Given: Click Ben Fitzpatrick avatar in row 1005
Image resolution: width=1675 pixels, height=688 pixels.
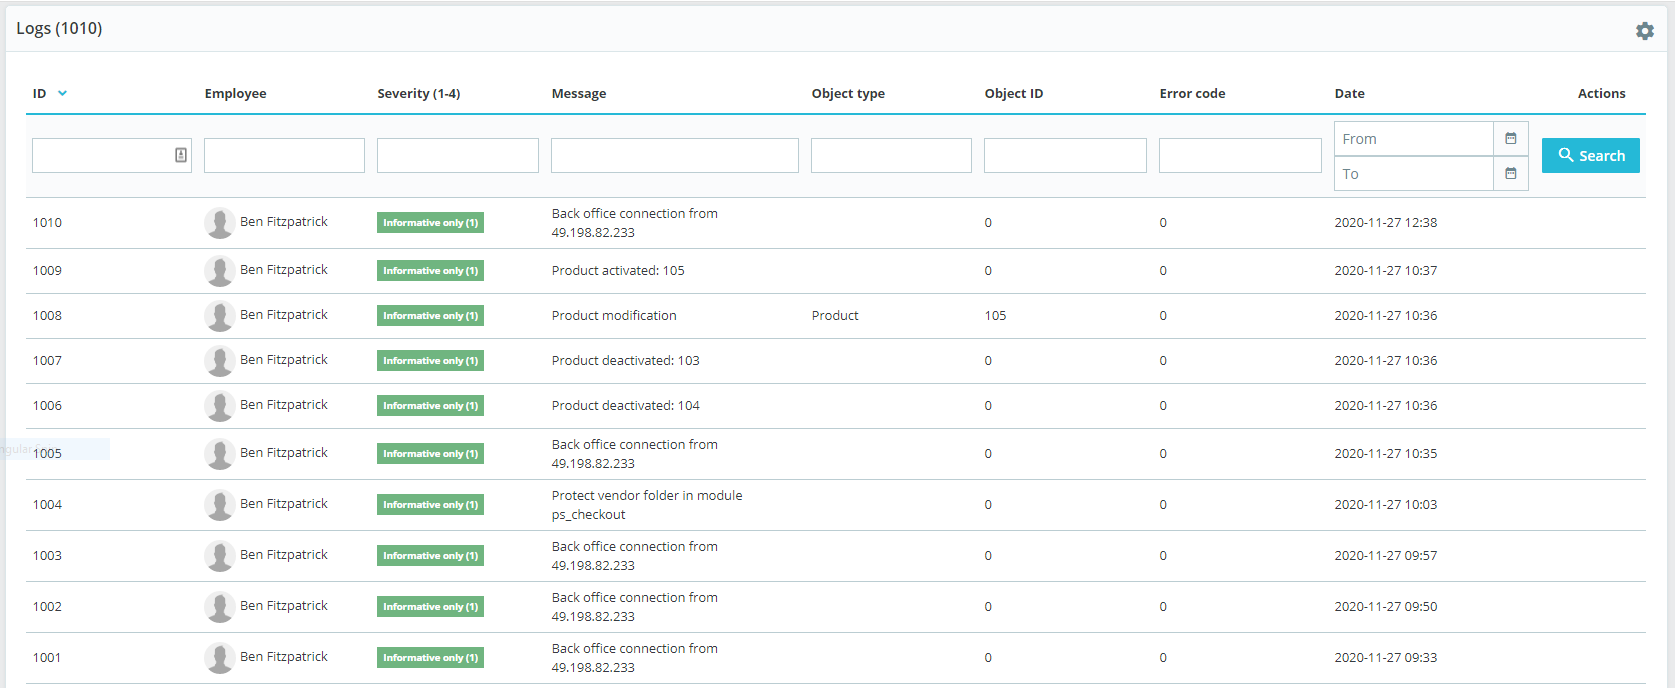Looking at the screenshot, I should click(x=220, y=454).
